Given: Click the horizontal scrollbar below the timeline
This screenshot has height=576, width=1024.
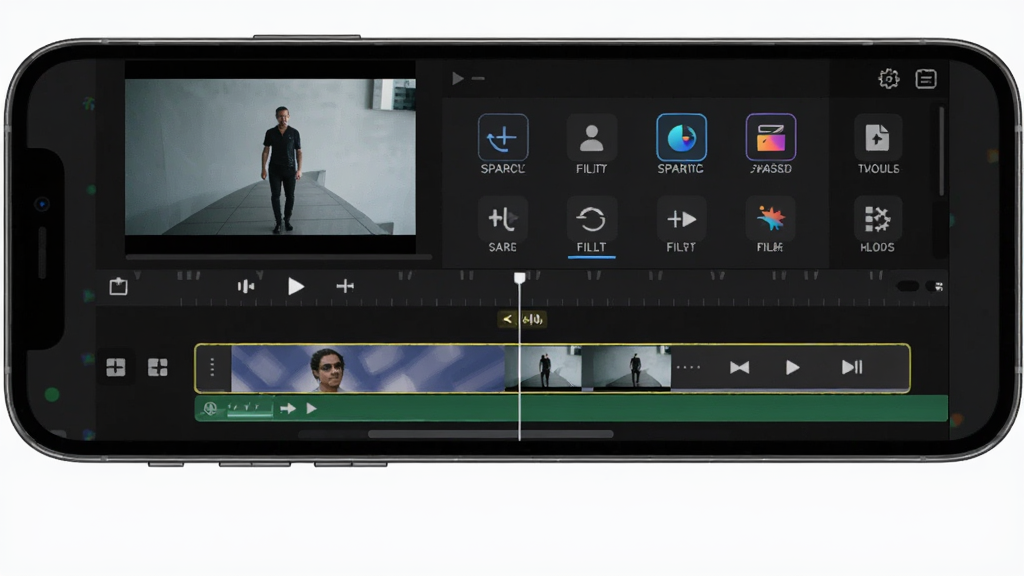Looking at the screenshot, I should click(x=490, y=434).
